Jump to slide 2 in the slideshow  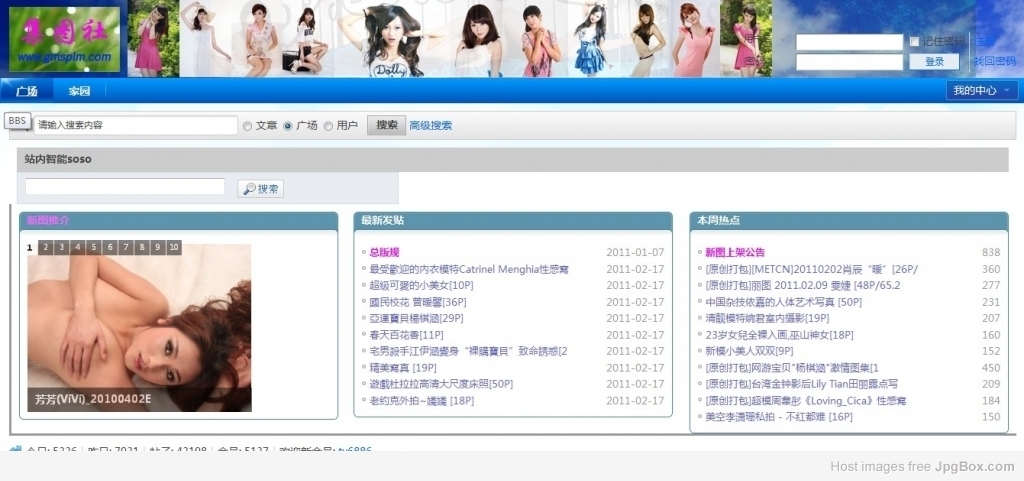click(46, 247)
